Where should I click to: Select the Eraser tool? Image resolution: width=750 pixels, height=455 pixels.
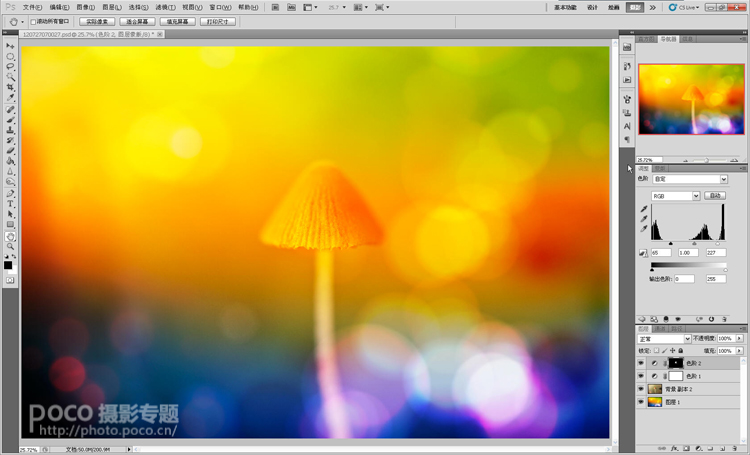(x=10, y=151)
